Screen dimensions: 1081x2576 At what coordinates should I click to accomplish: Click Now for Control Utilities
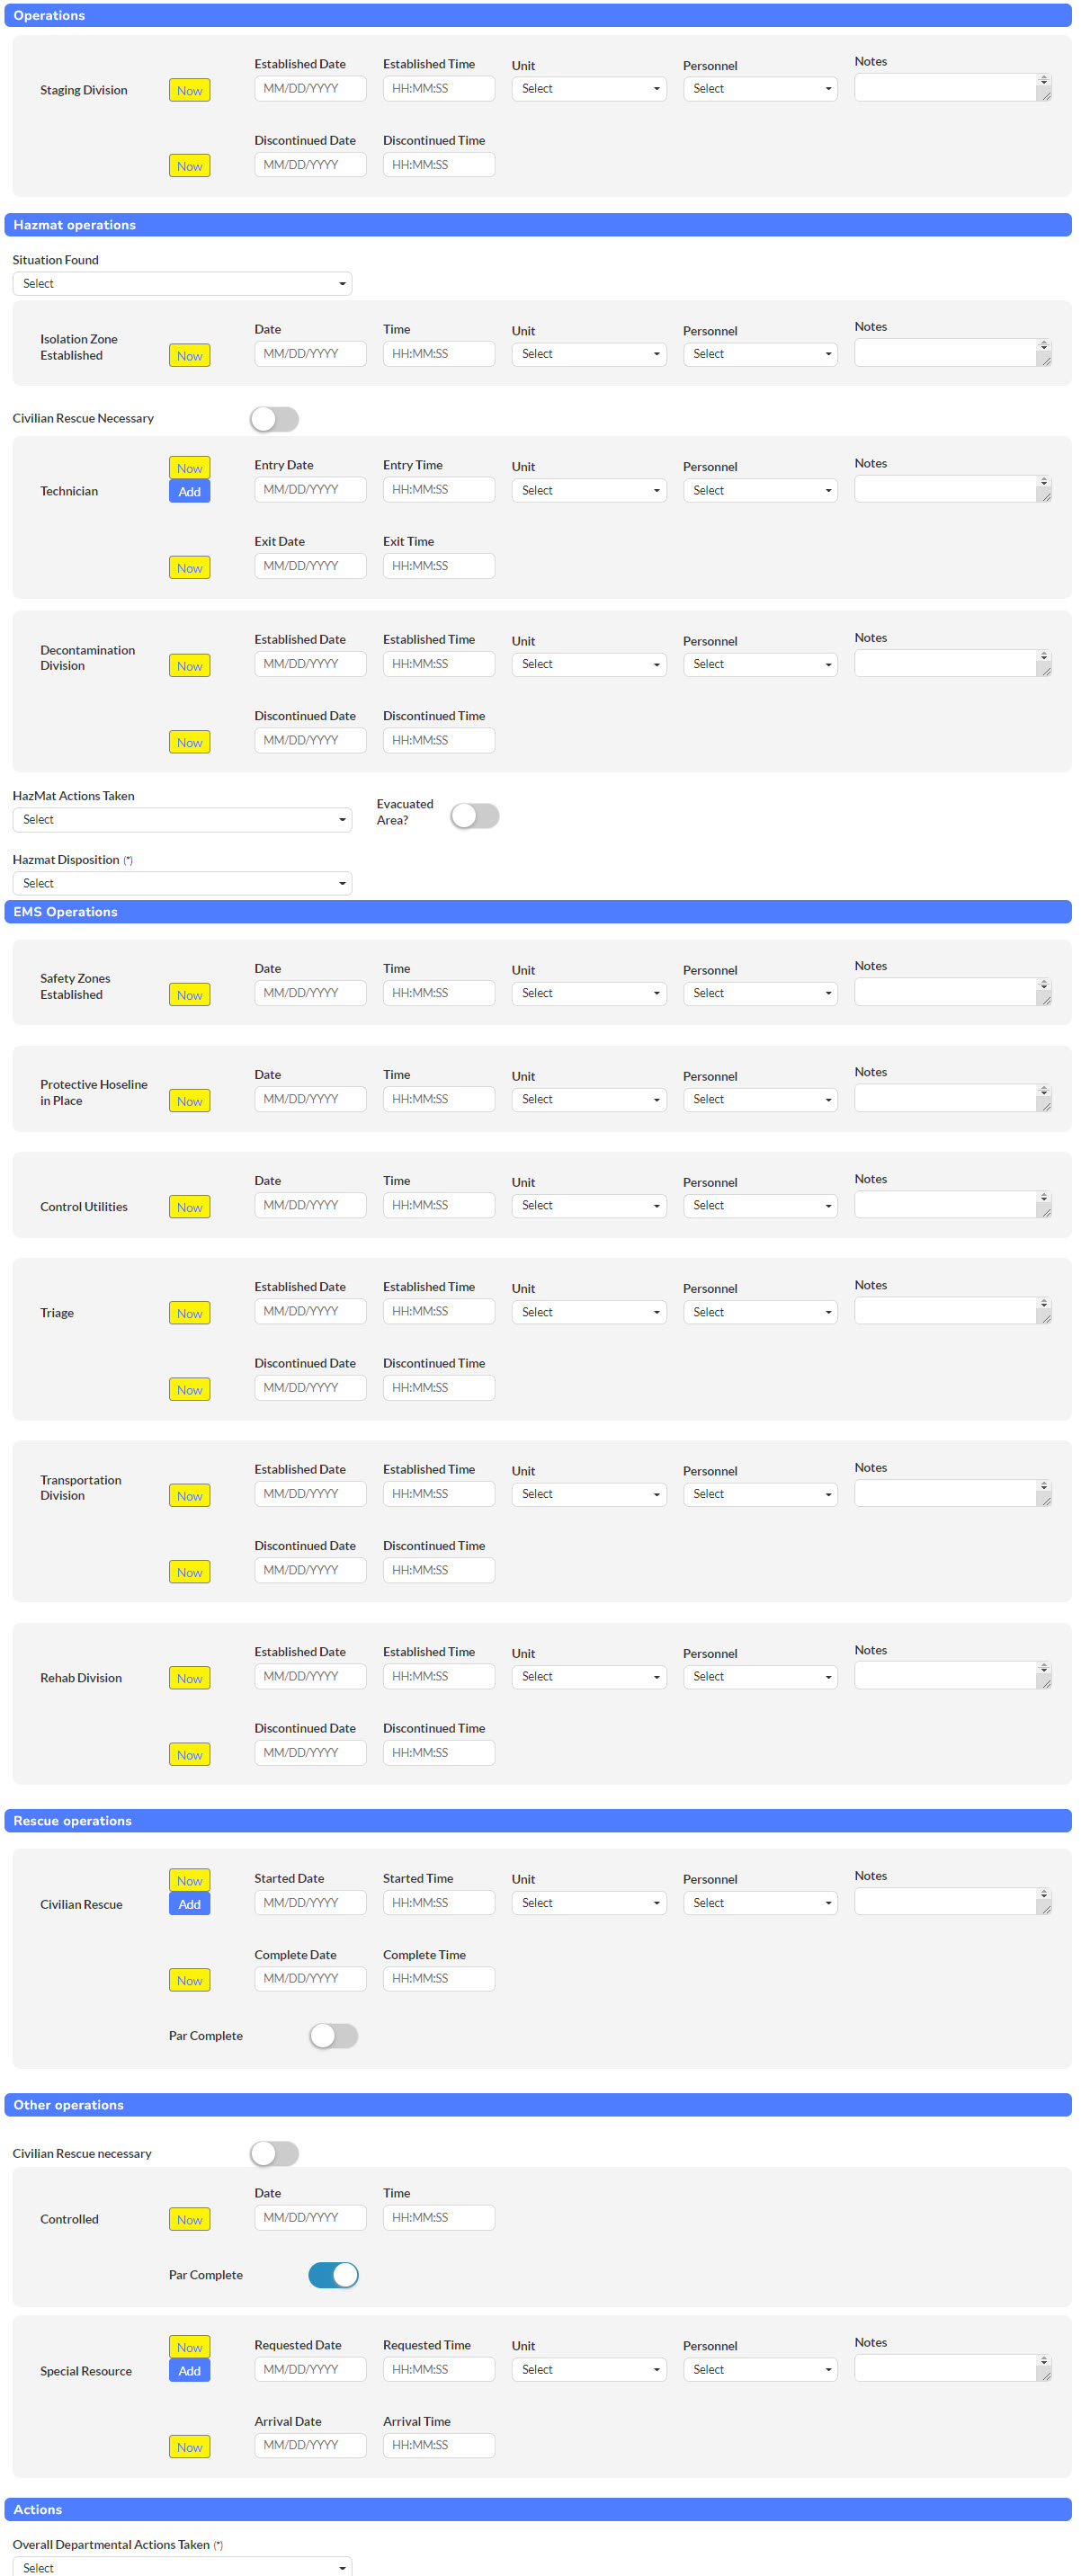coord(189,1207)
